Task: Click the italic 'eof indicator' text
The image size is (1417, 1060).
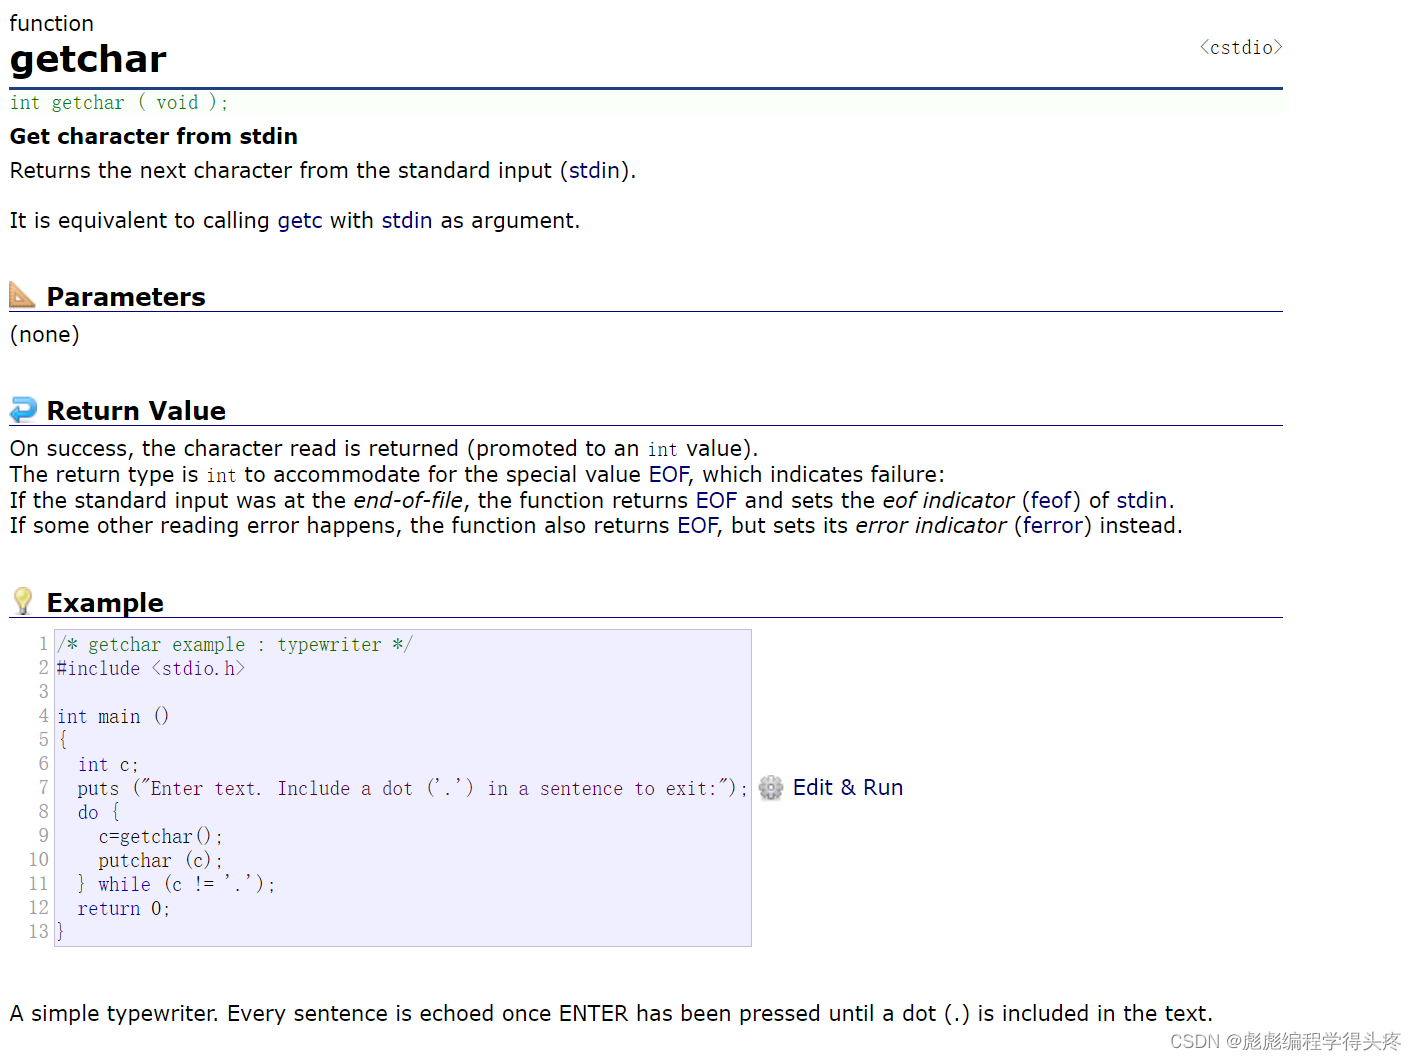Action: pyautogui.click(x=948, y=501)
